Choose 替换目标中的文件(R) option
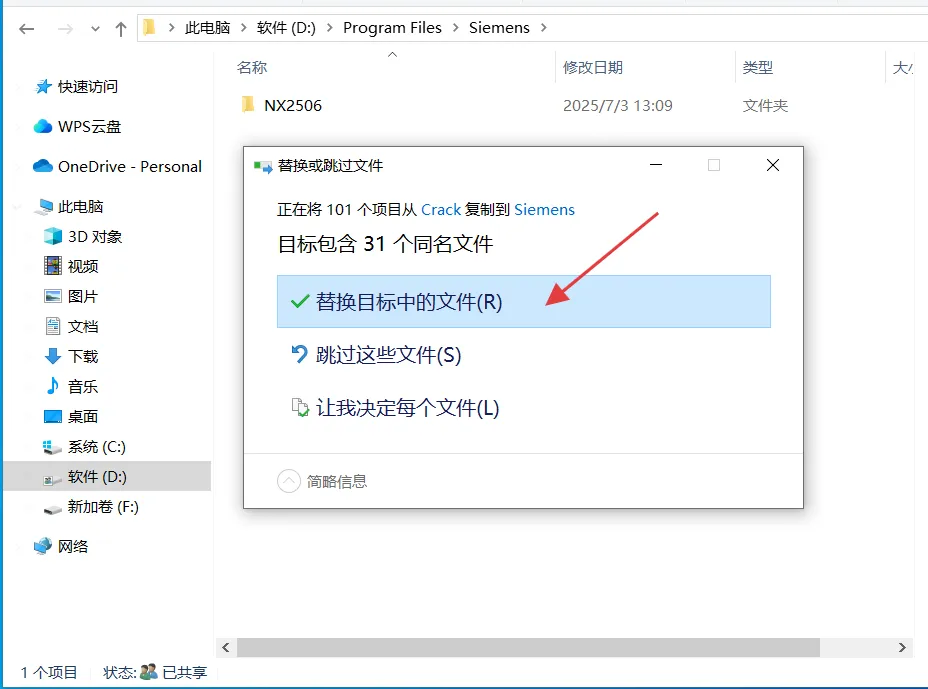Screen dimensions: 928x689 [524, 301]
